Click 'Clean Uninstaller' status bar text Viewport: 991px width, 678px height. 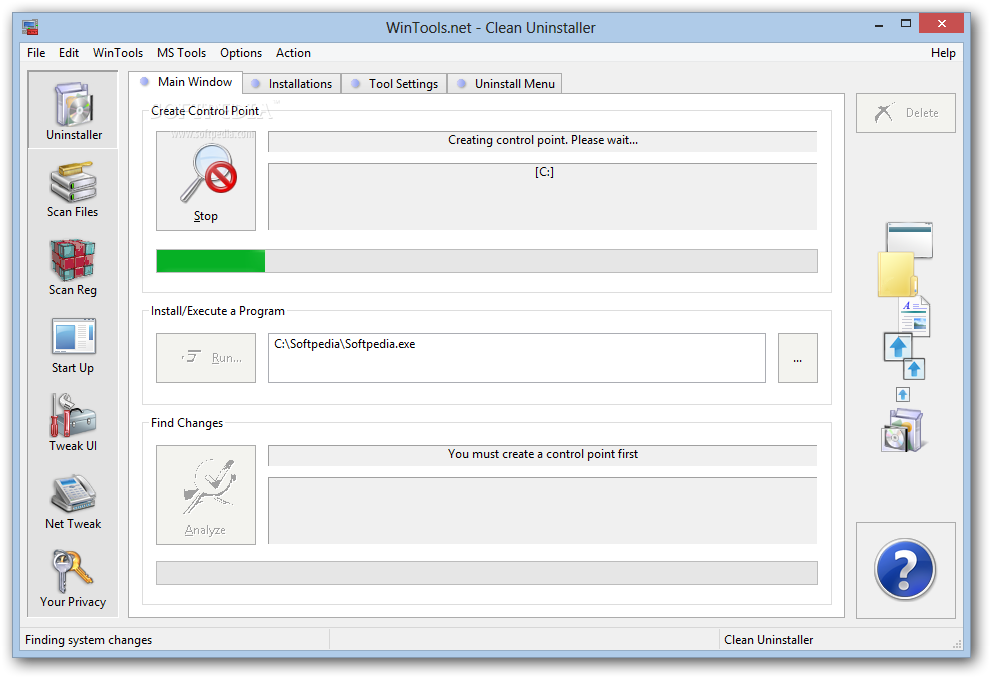tap(769, 640)
